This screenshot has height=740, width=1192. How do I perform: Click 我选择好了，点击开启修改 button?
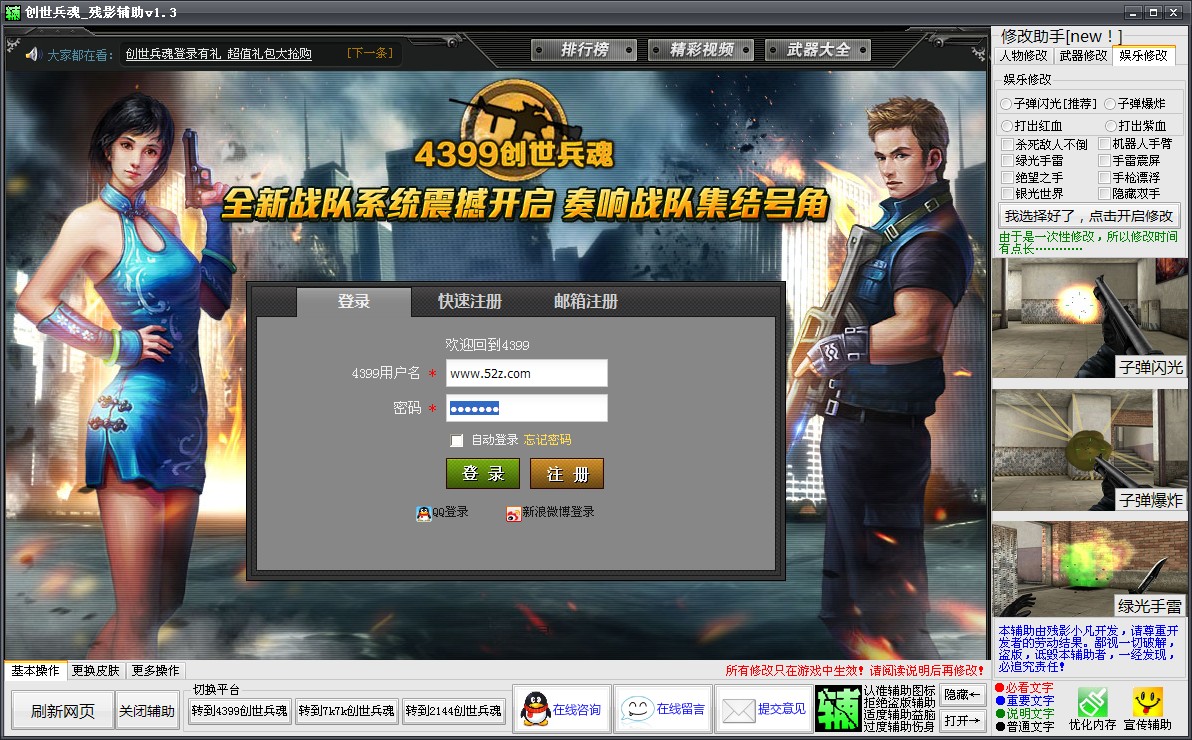point(1089,216)
